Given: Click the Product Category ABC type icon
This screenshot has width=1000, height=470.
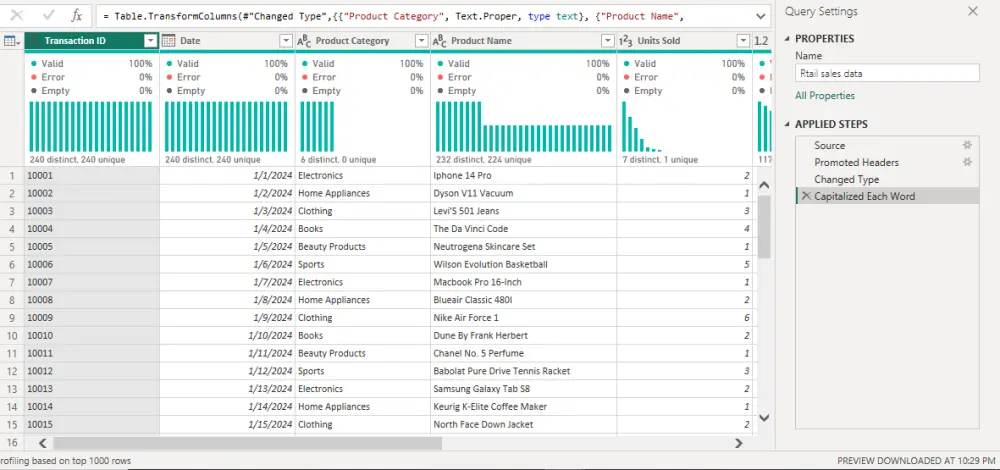Looking at the screenshot, I should click(304, 41).
